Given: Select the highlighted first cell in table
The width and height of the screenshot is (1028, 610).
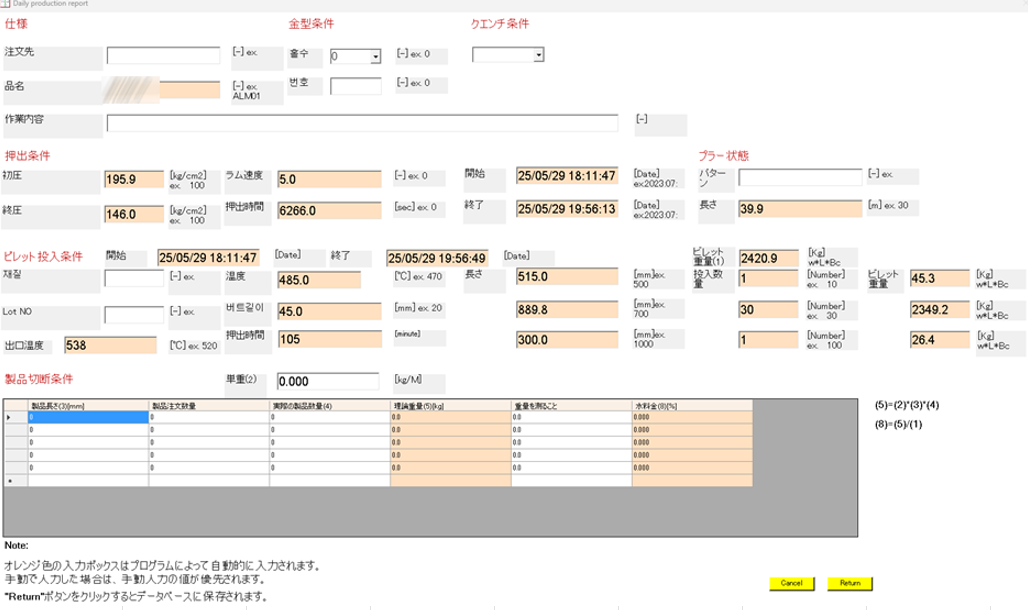Looking at the screenshot, I should click(x=88, y=417).
